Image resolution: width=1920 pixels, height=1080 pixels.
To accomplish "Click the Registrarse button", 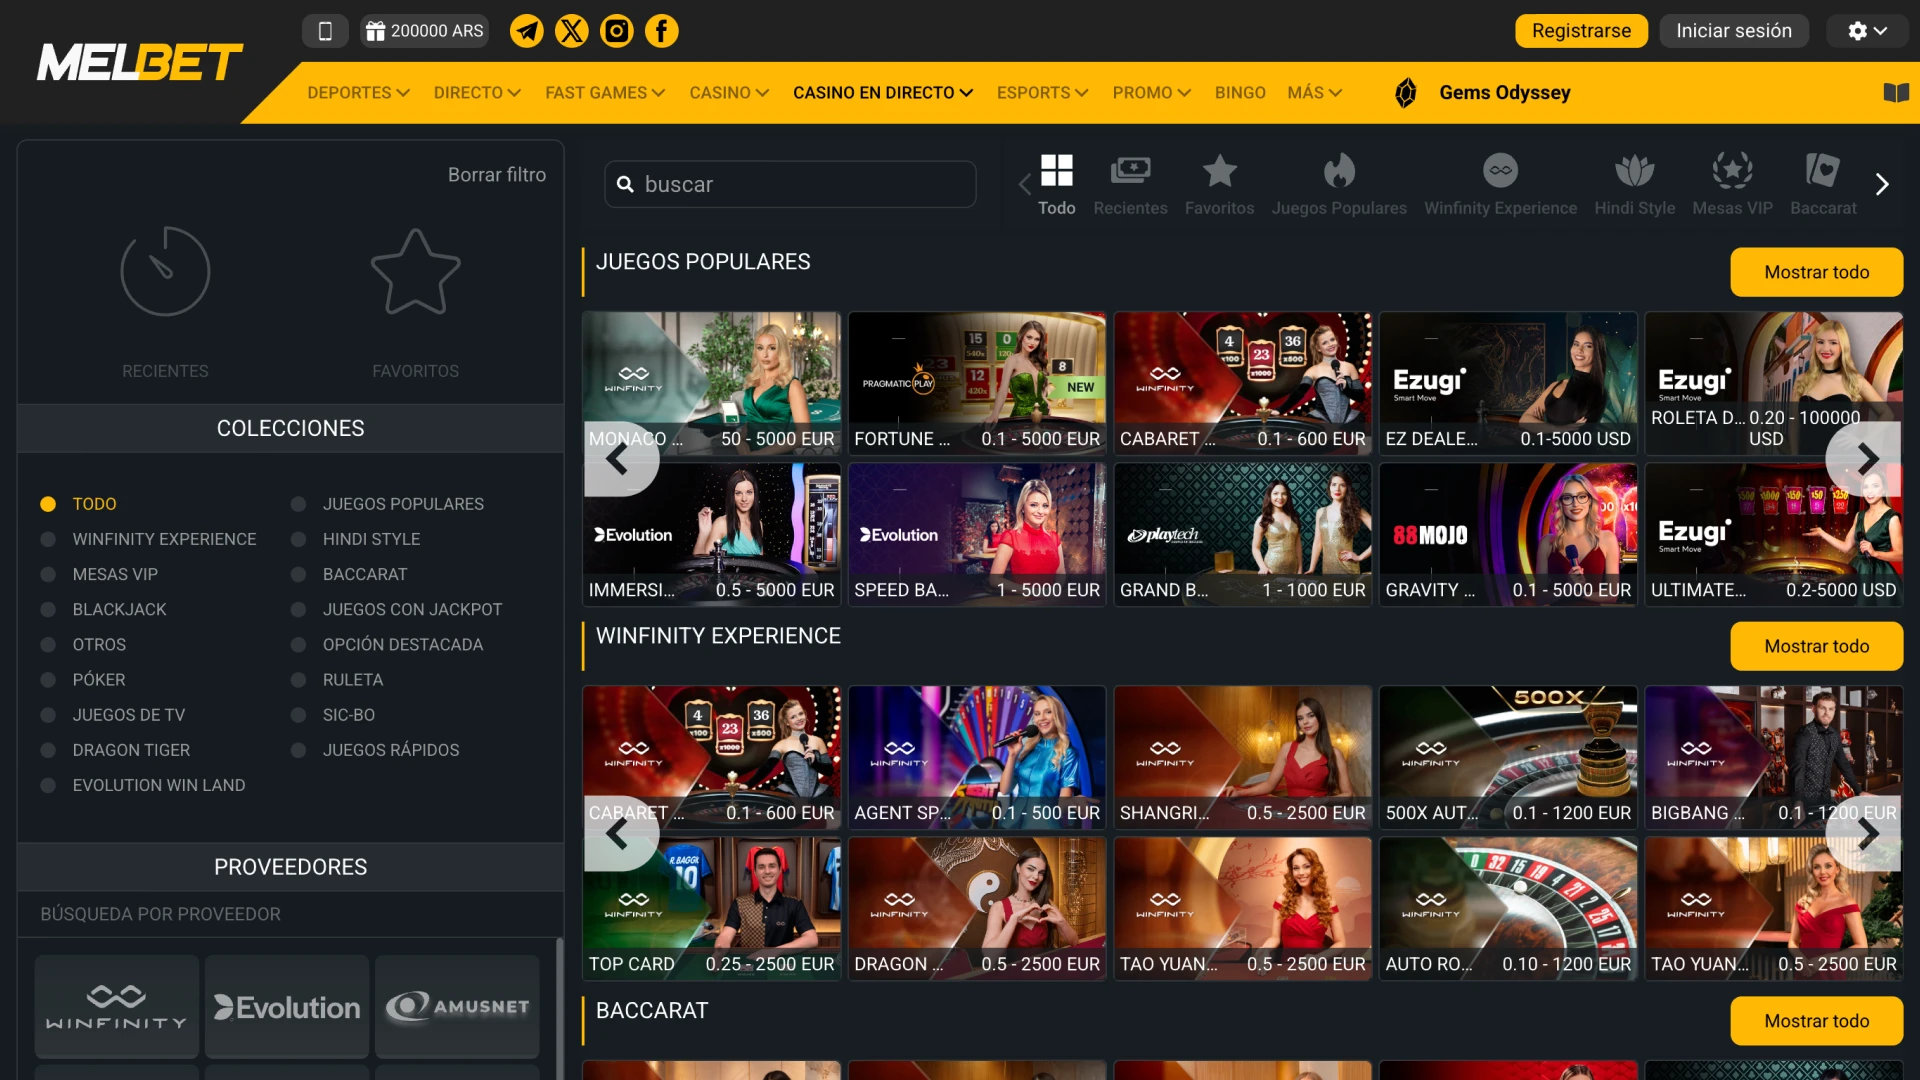I will pyautogui.click(x=1581, y=30).
